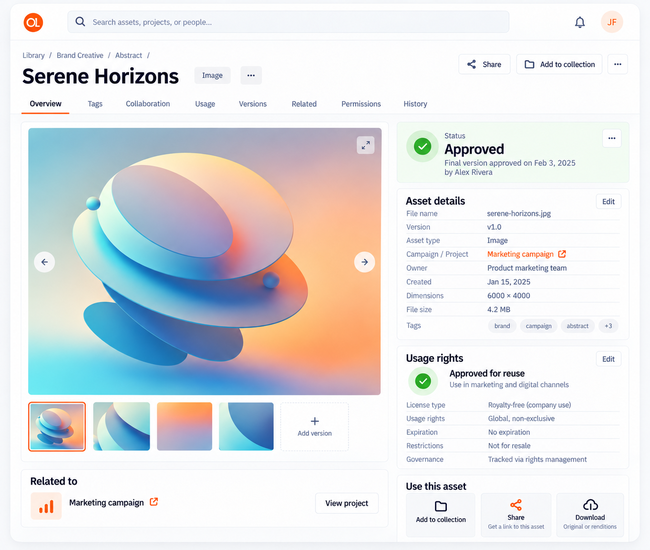Click the Share button in header

(x=484, y=64)
